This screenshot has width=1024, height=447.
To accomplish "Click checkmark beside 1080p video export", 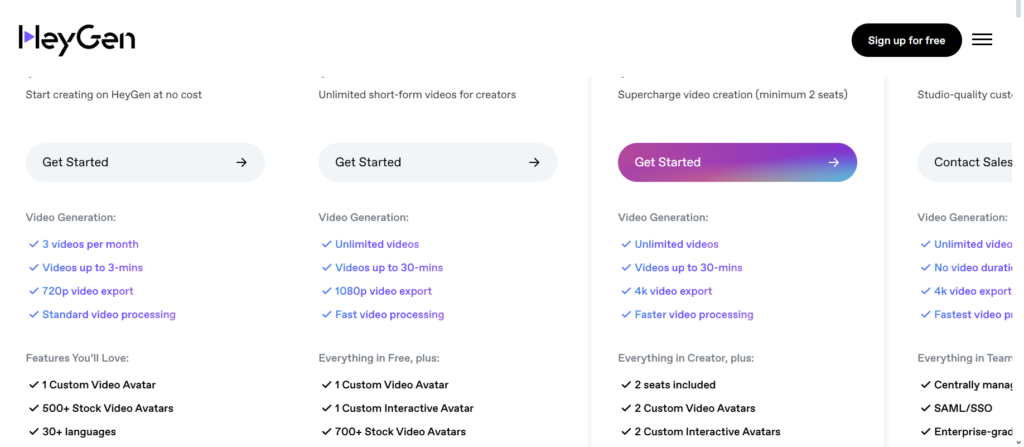I will pos(326,291).
